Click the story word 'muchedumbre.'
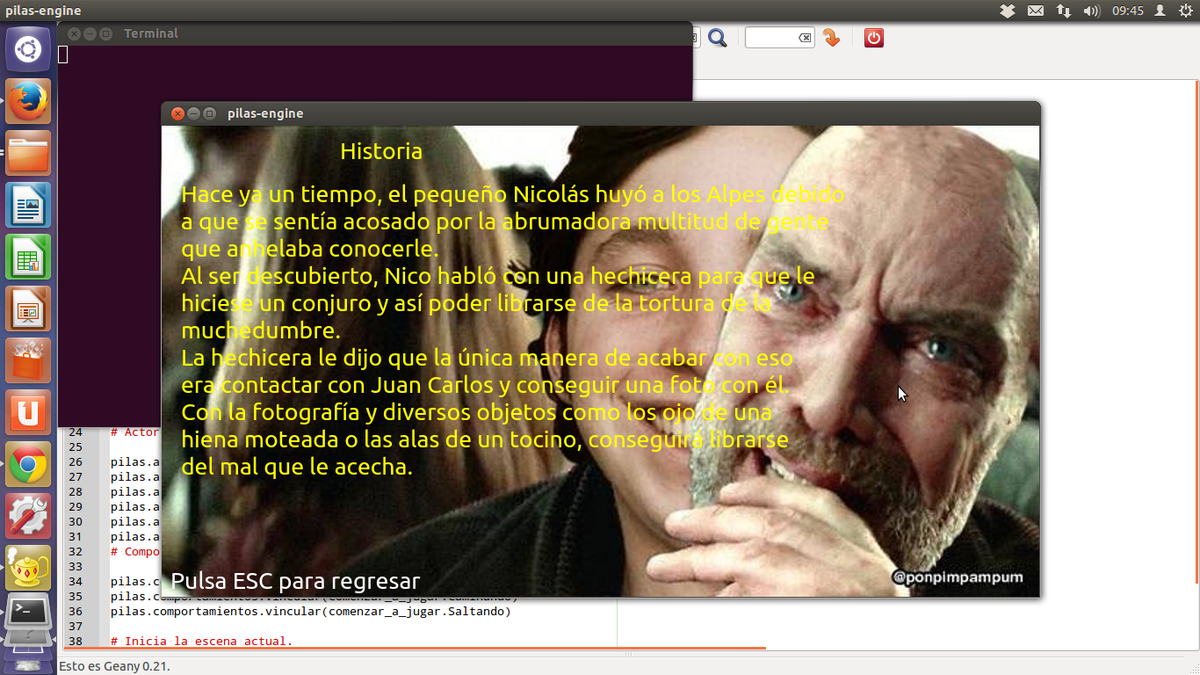This screenshot has width=1200, height=675. [261, 330]
